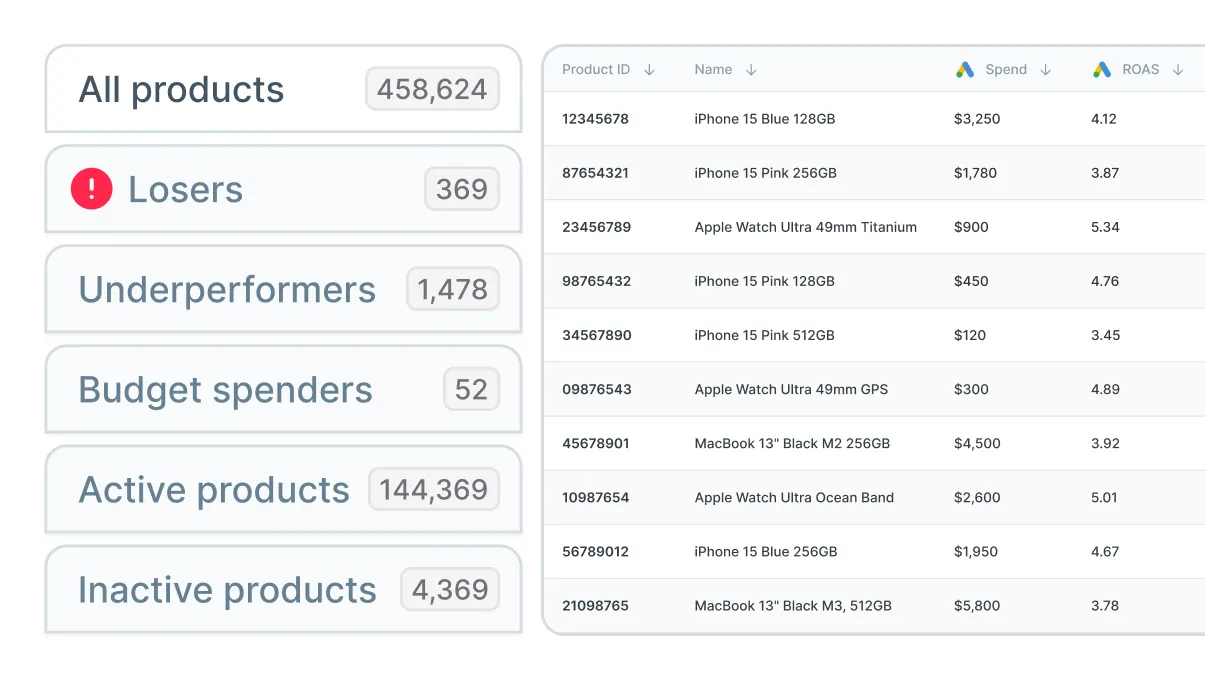
Task: Select the All products filter
Action: tap(284, 89)
